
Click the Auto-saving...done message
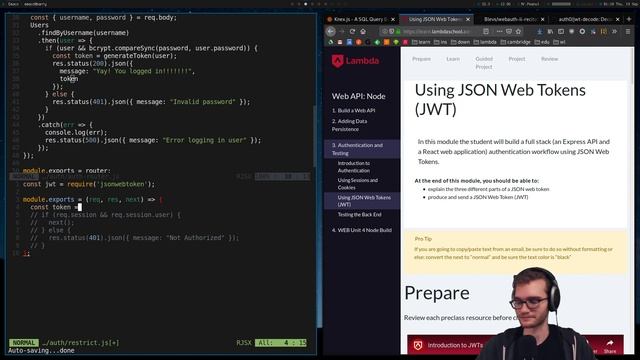coord(41,351)
